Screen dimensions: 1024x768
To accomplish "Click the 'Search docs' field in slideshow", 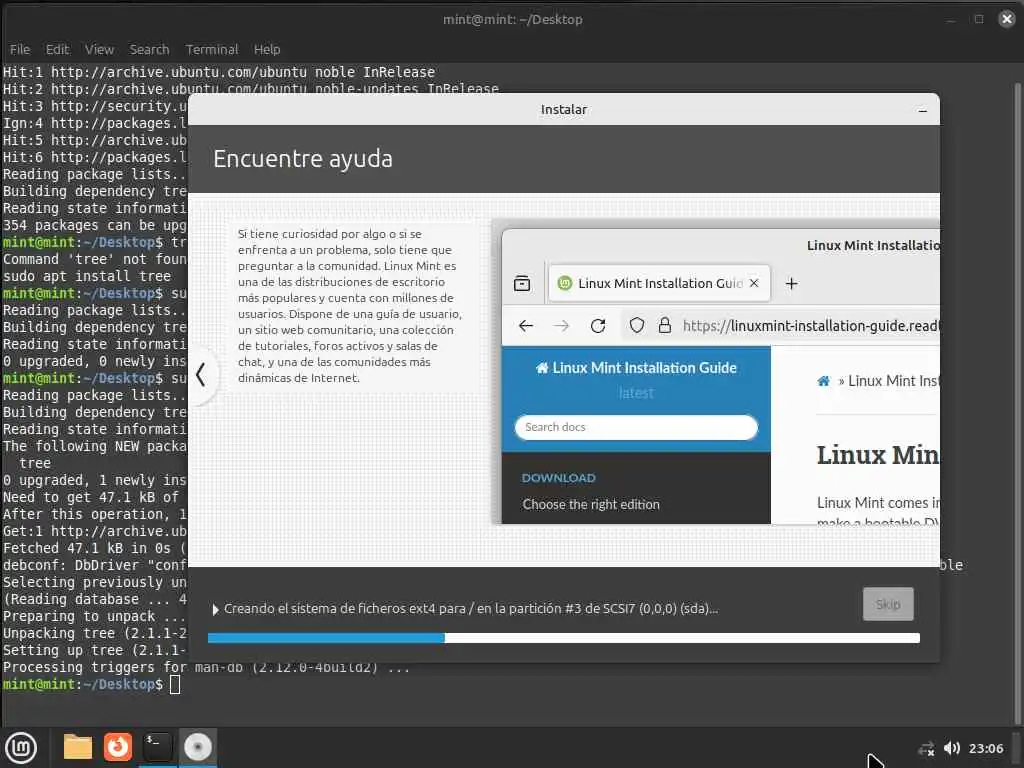I will [636, 427].
